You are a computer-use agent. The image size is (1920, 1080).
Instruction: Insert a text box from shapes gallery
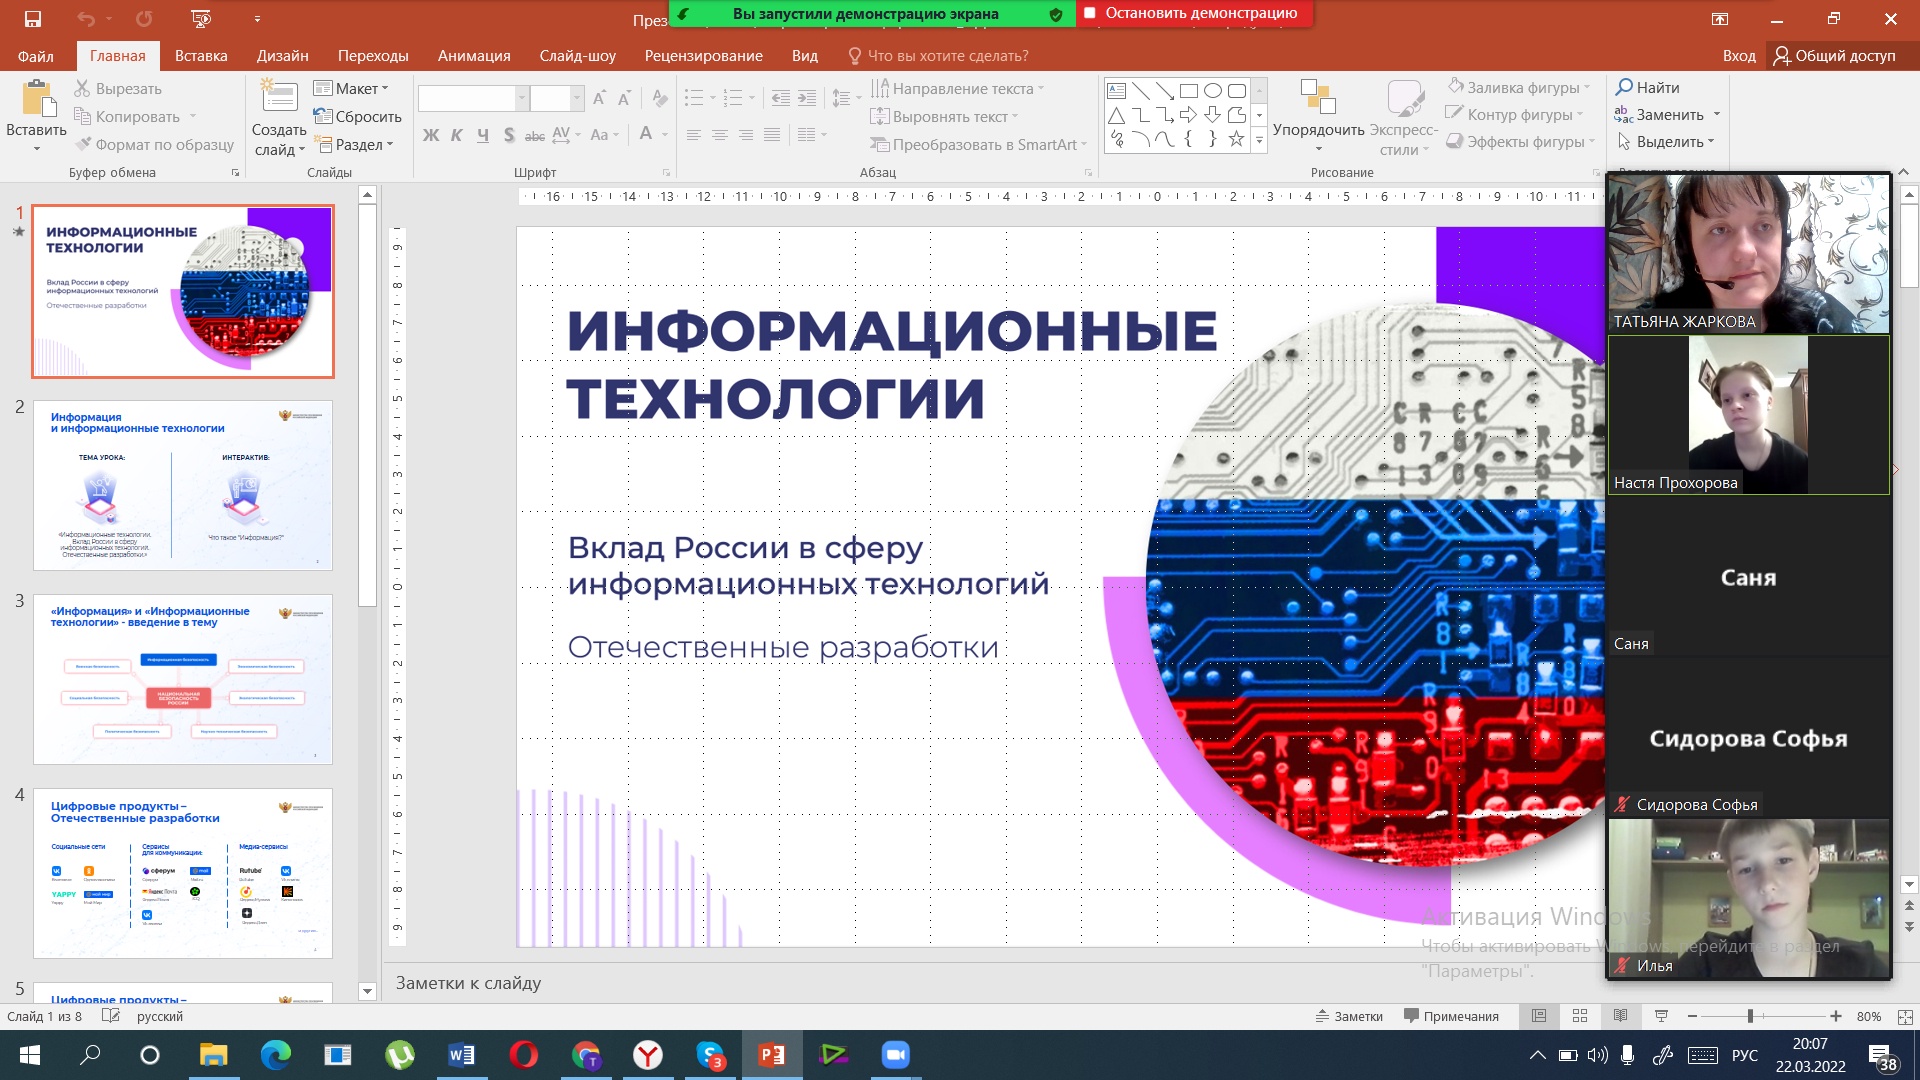pos(1117,91)
